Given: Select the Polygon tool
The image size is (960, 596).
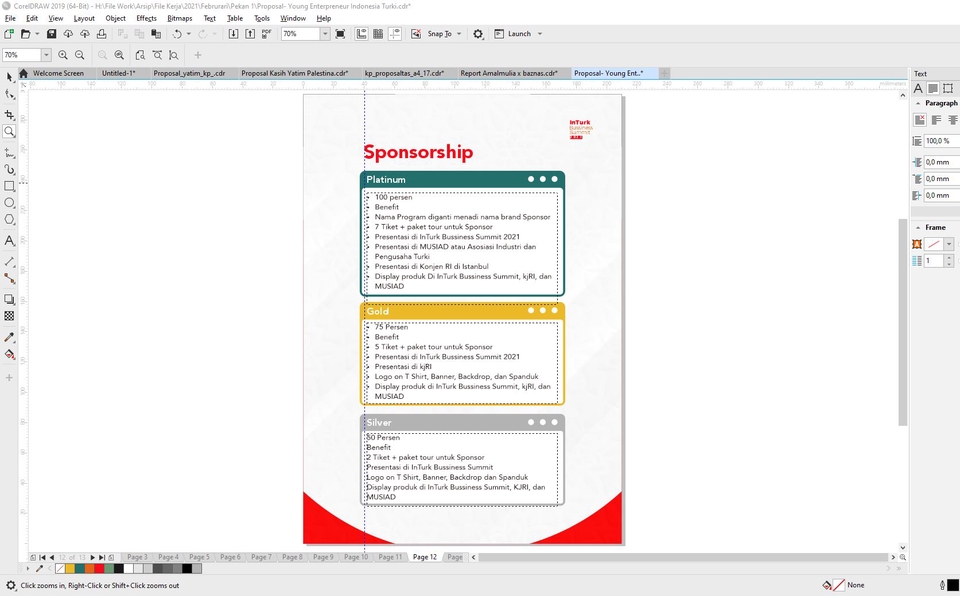Looking at the screenshot, I should tap(9, 219).
